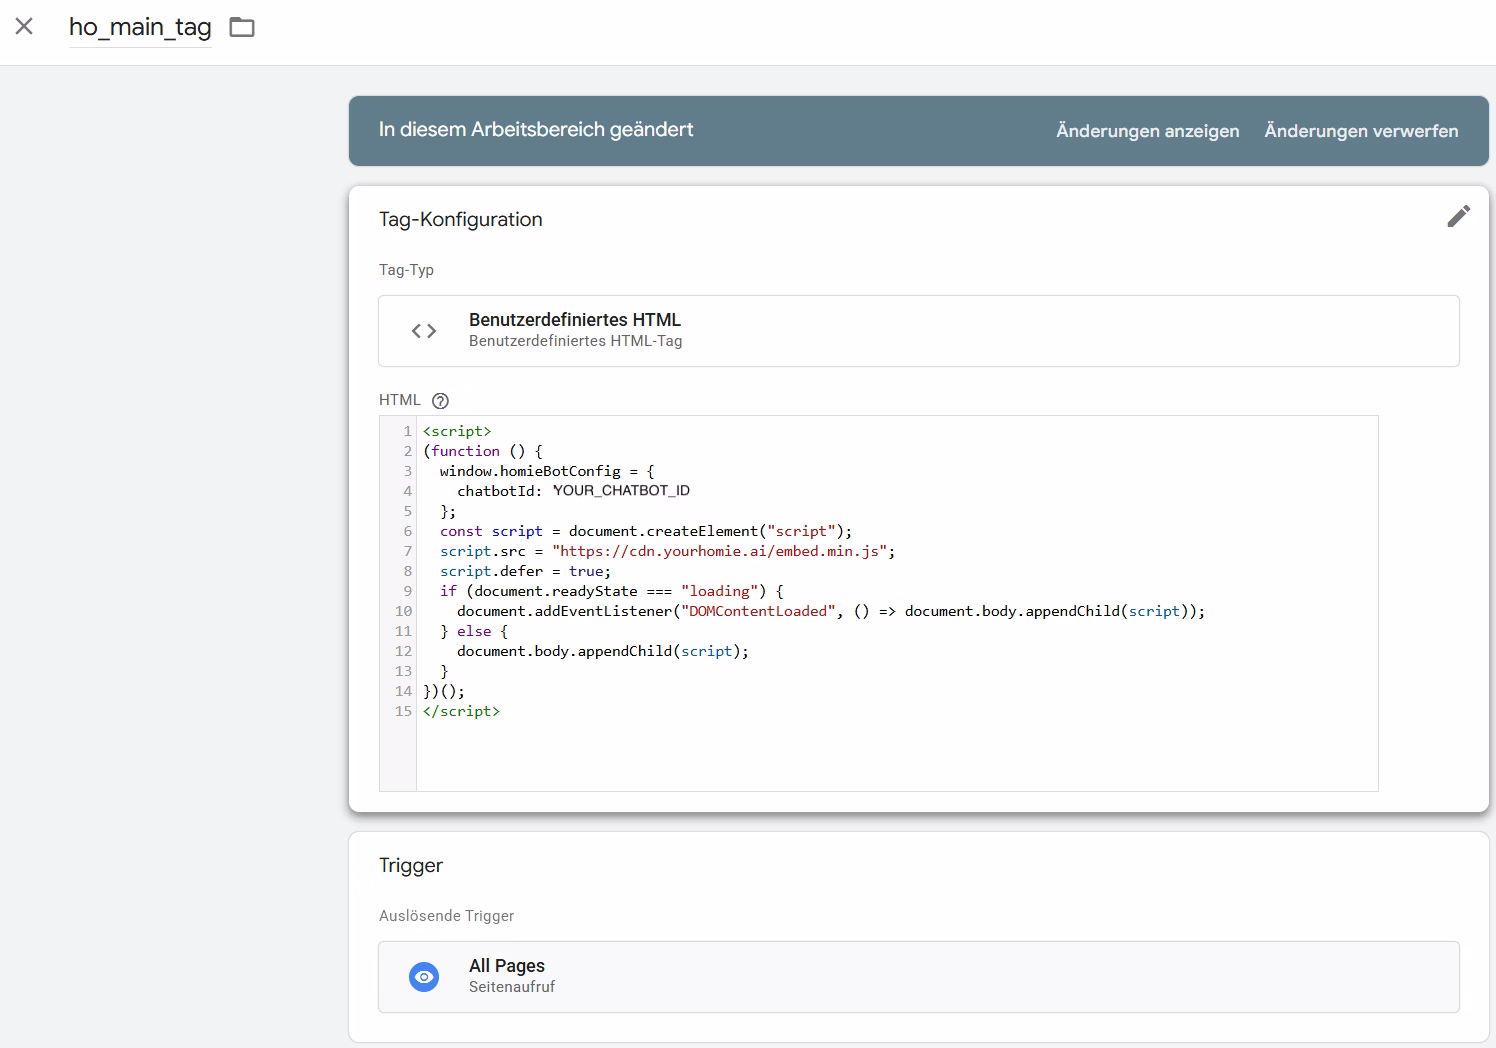
Task: Click the Tag-Konfiguration heading
Action: click(460, 219)
